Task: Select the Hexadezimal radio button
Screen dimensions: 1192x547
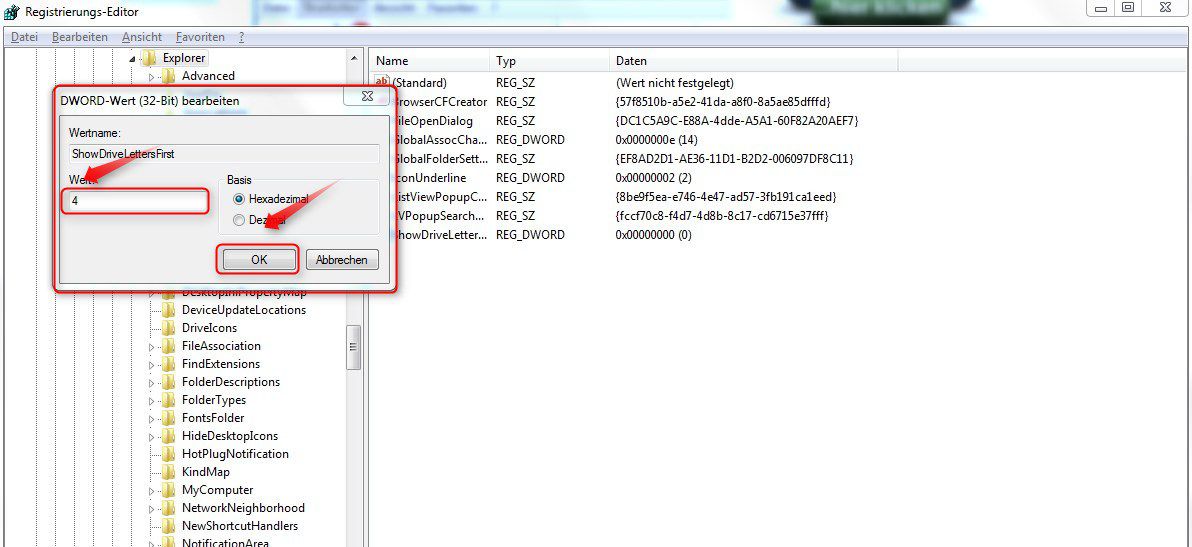Action: coord(239,199)
